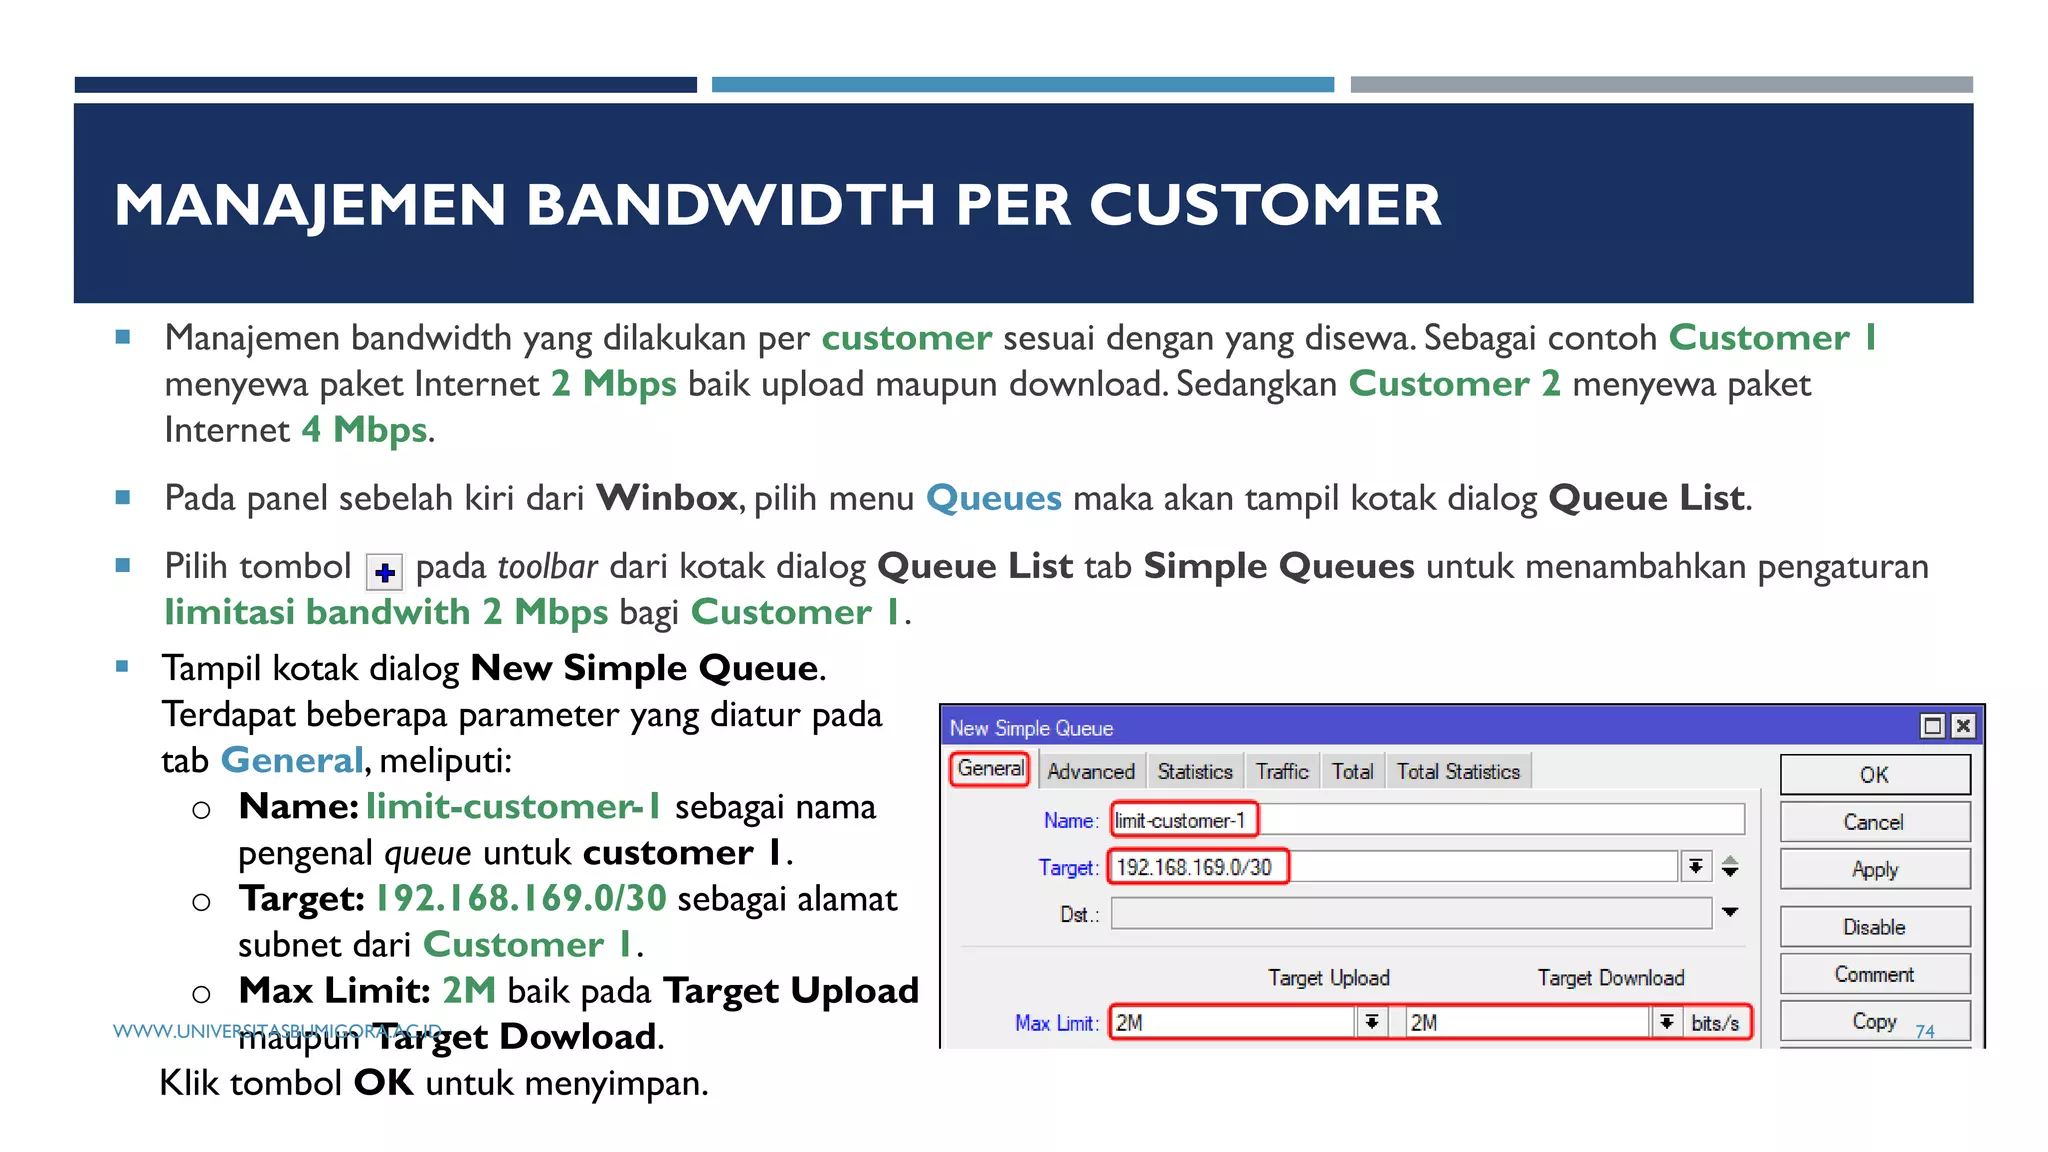Viewport: 2048px width, 1152px height.
Task: Click the plus add button icon
Action: (384, 572)
